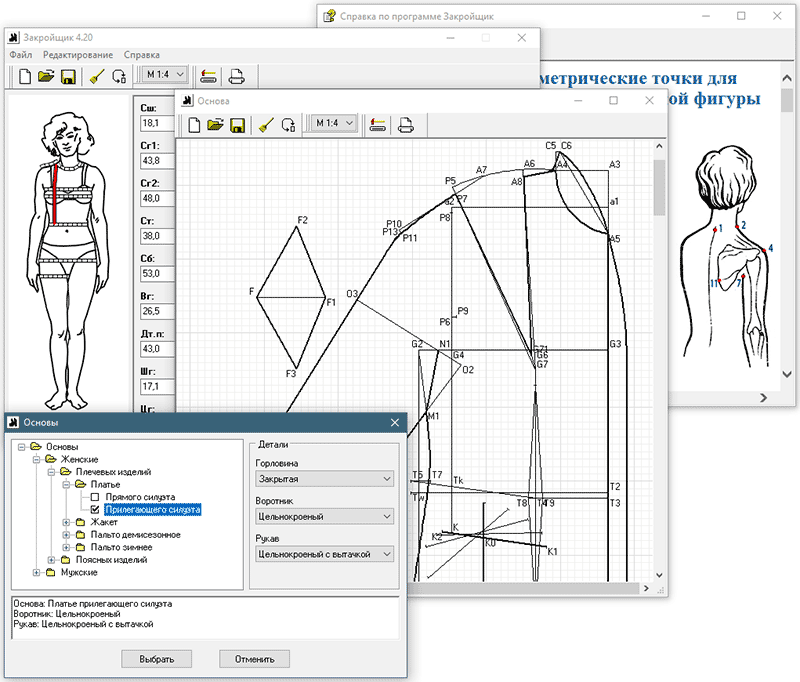Expand the Жакет tree node
The height and width of the screenshot is (682, 800).
pyautogui.click(x=67, y=522)
